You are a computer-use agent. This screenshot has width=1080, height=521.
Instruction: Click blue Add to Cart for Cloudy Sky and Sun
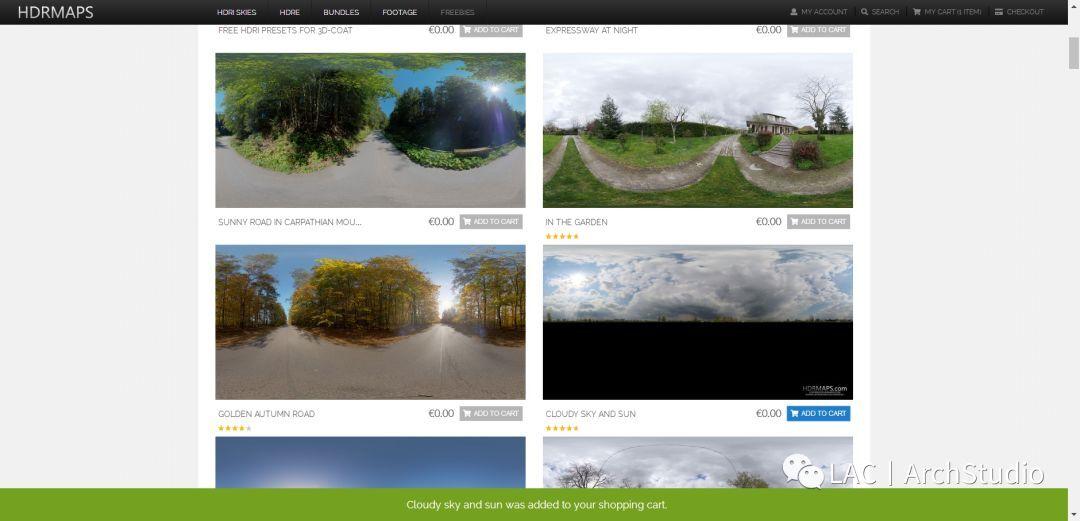coord(818,413)
